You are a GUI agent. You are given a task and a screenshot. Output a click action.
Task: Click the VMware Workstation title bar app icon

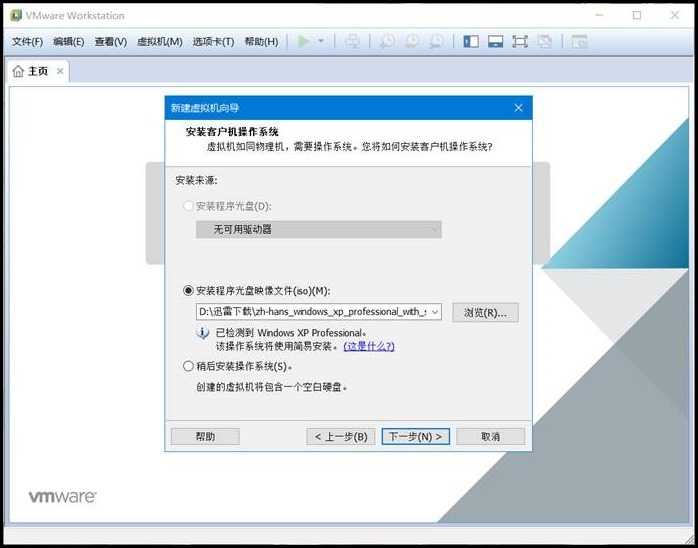(16, 15)
